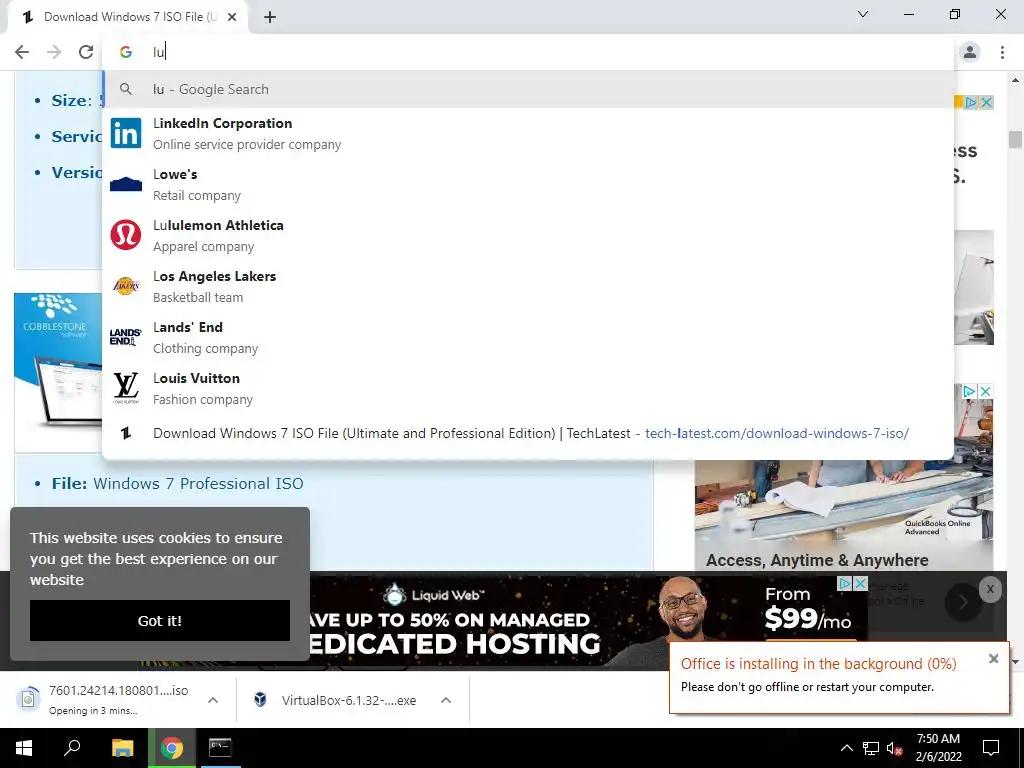Open the taskbar clock showing 7:50 AM
Image resolution: width=1024 pixels, height=768 pixels.
pos(938,748)
